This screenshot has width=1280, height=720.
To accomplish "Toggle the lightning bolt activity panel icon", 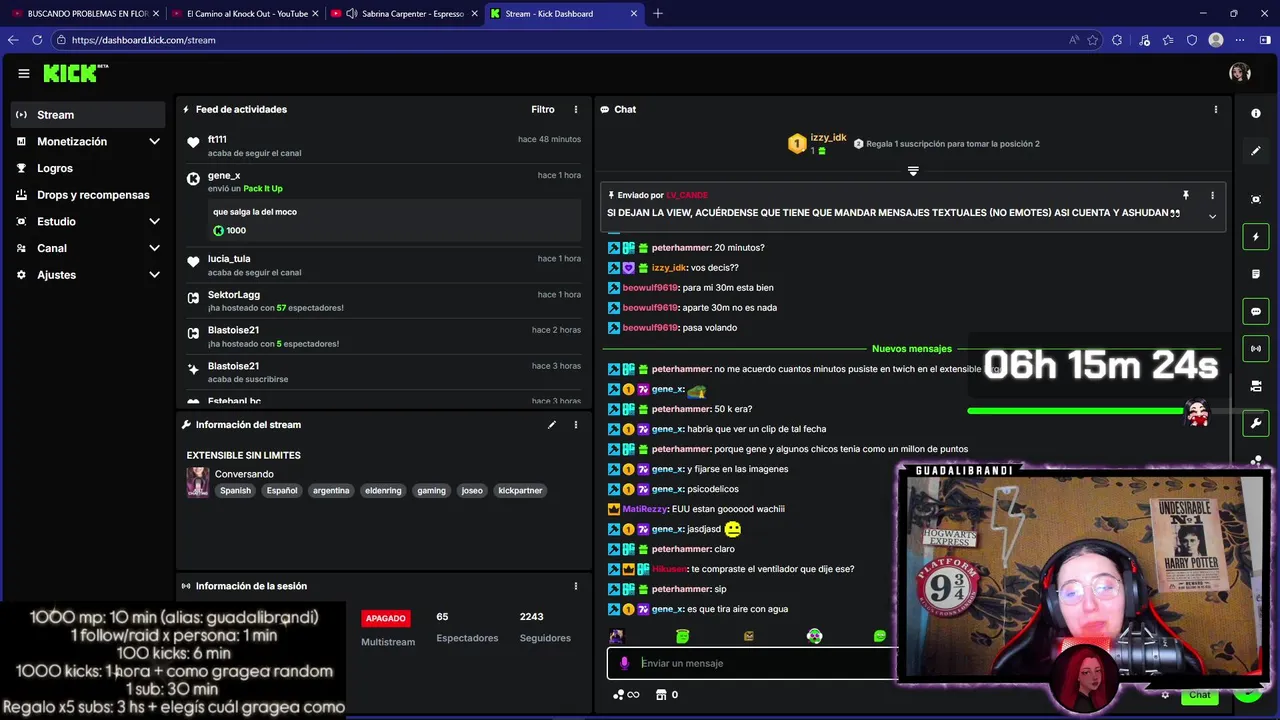I will pos(1256,237).
